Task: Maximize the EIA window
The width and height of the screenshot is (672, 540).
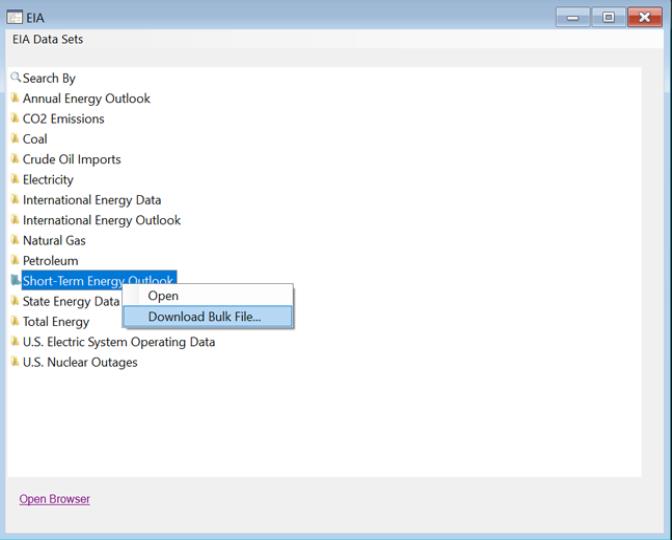Action: coord(608,17)
